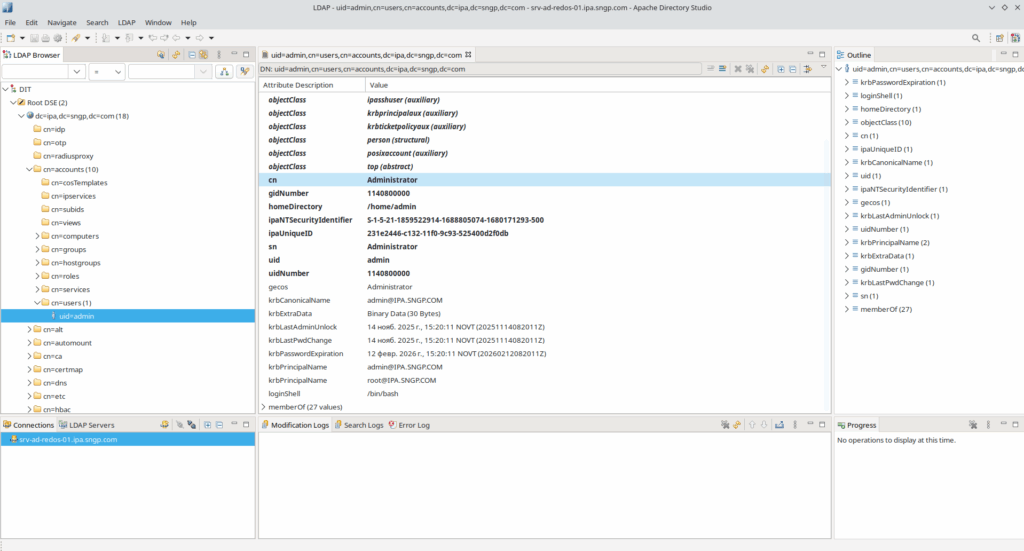
Task: Expand krbPrincipalName (2) in Outline
Action: (x=847, y=242)
